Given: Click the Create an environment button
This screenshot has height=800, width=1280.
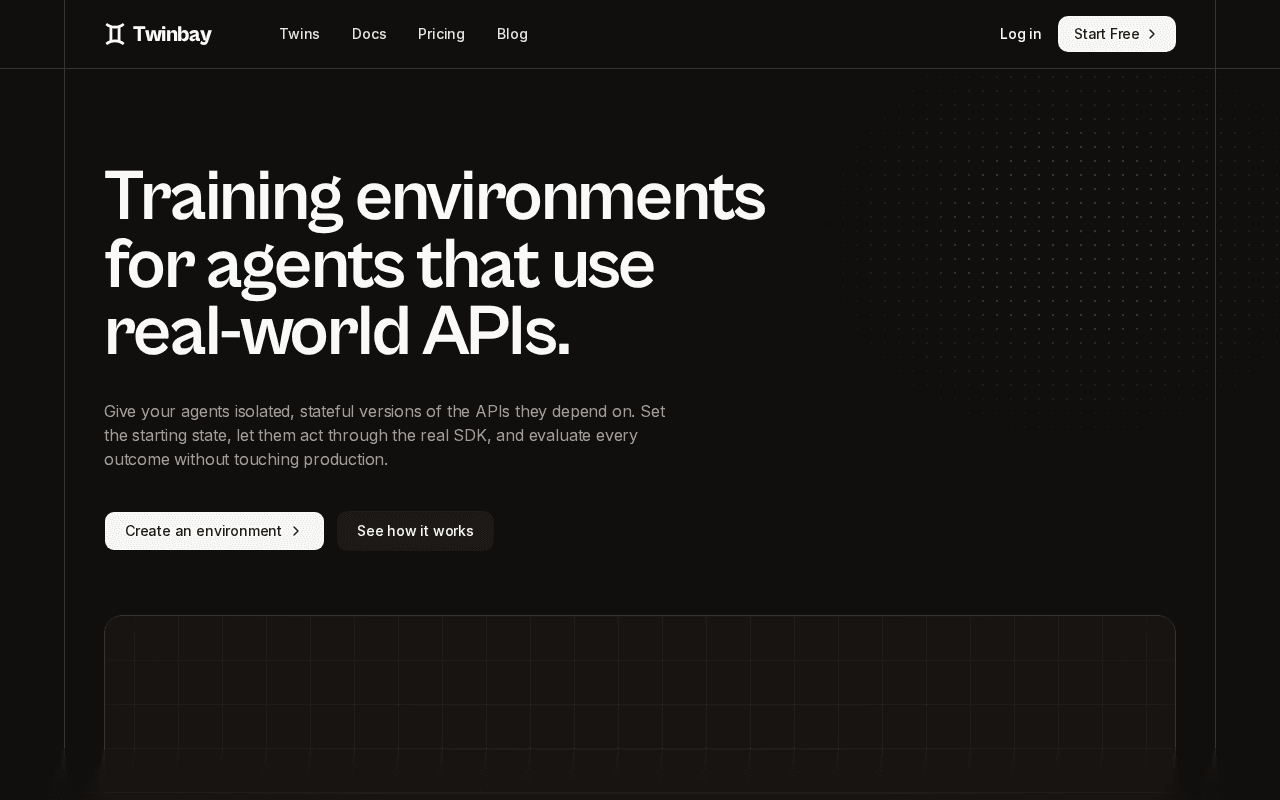Looking at the screenshot, I should point(214,531).
